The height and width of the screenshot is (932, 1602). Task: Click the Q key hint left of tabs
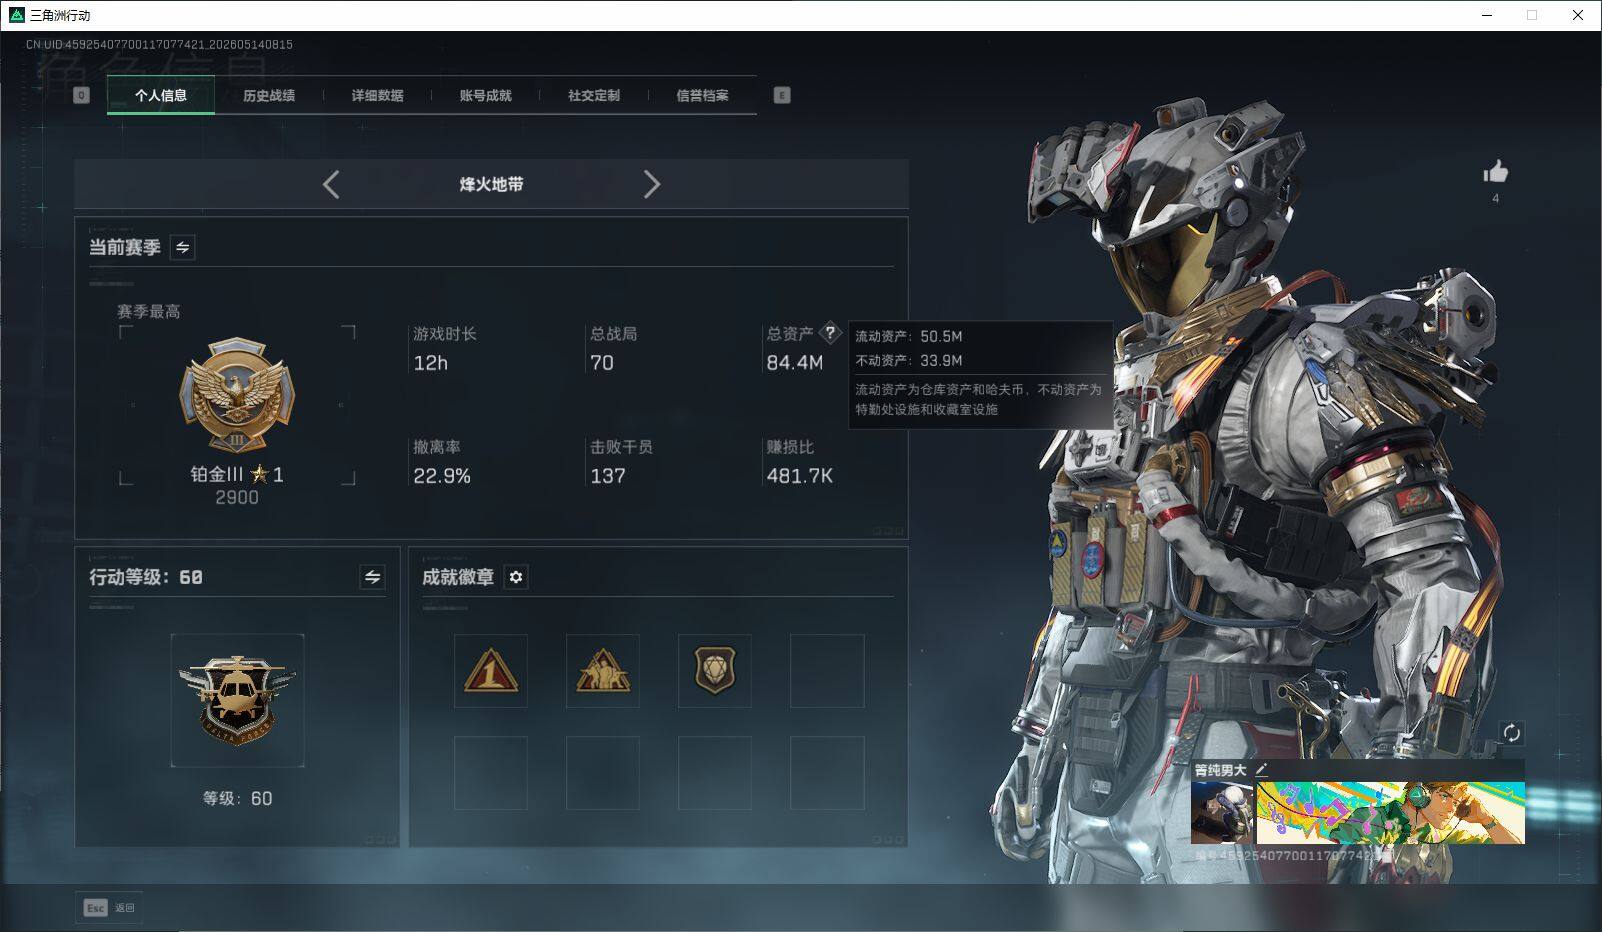pos(82,95)
